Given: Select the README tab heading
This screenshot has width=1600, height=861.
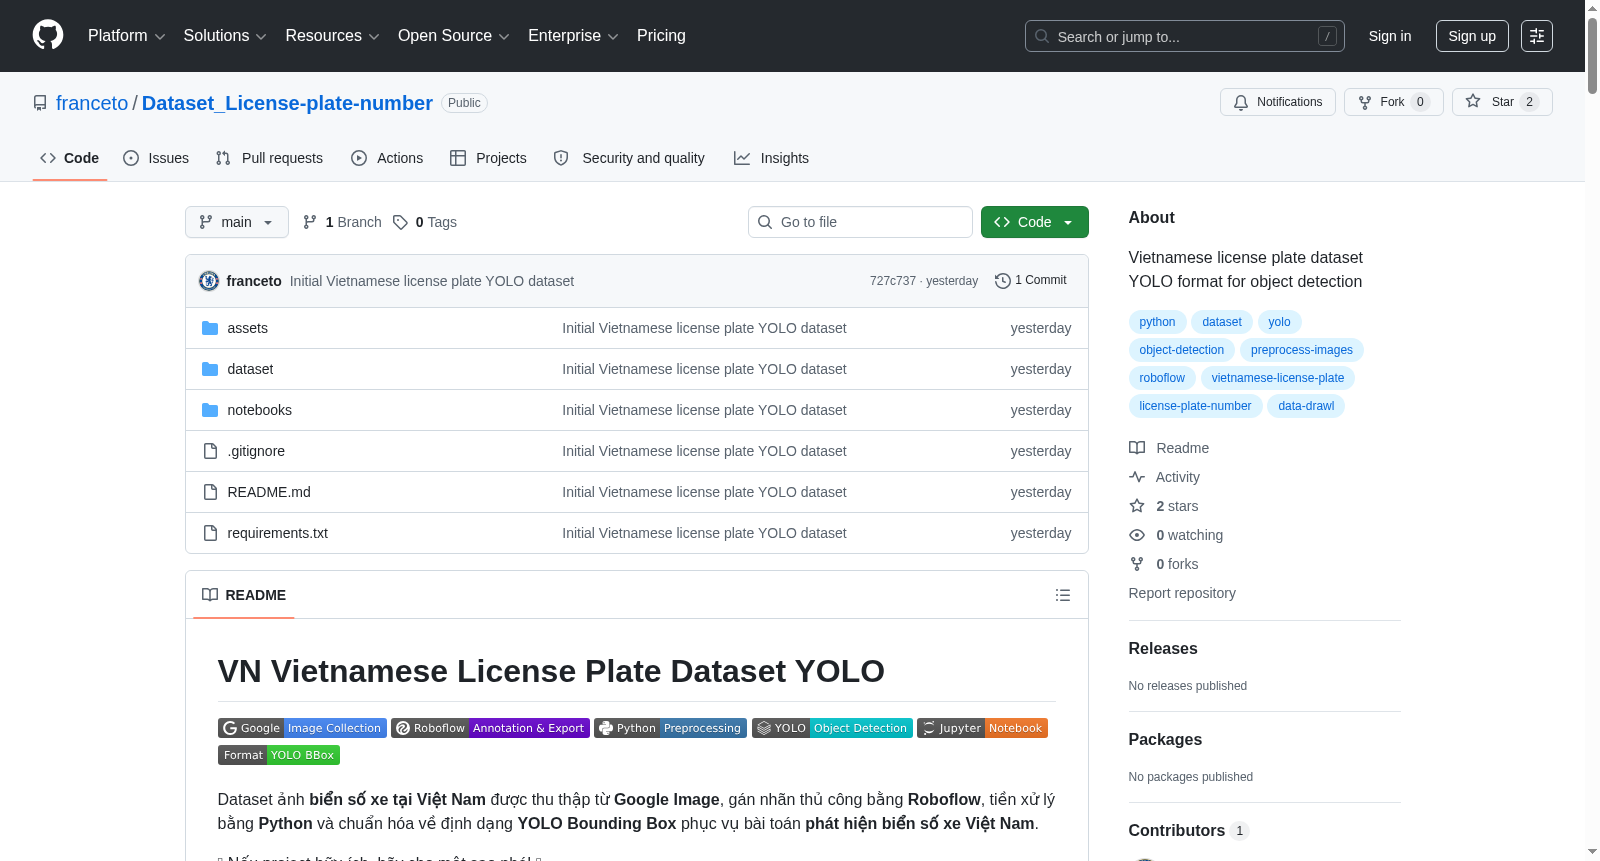Looking at the screenshot, I should coord(244,595).
